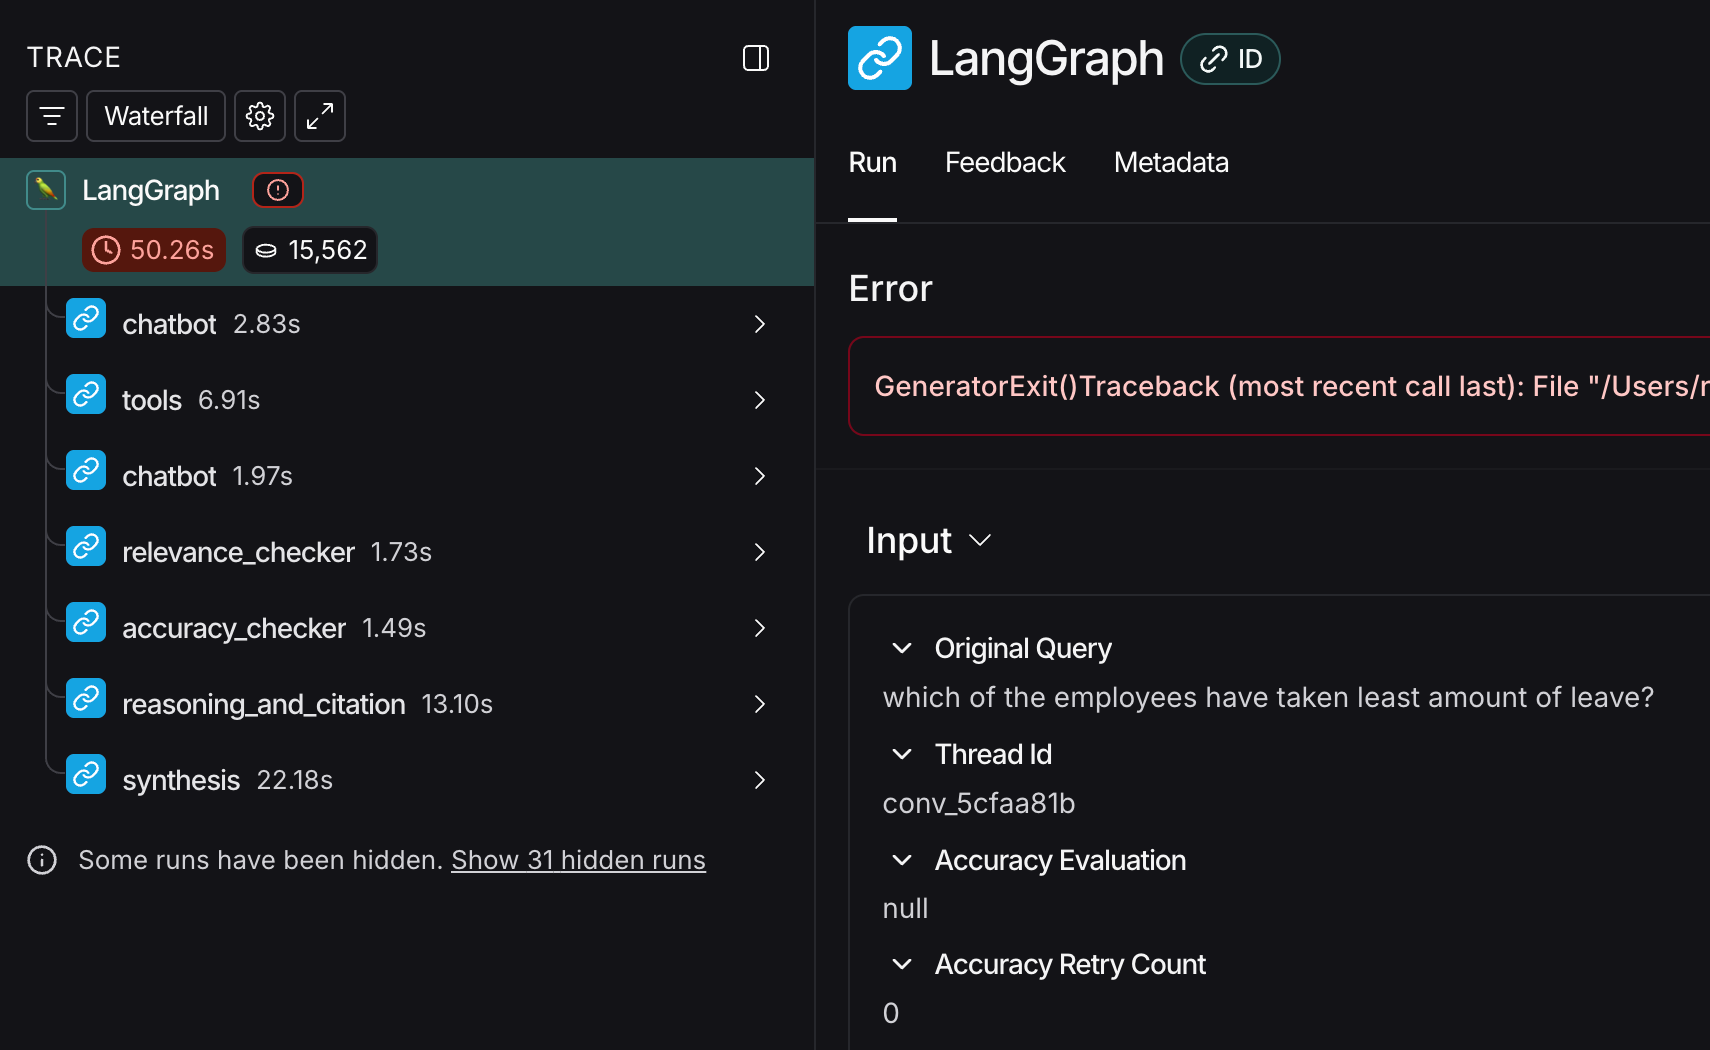Image resolution: width=1710 pixels, height=1050 pixels.
Task: Expand the chatbot 2.83s run chevron
Action: (x=760, y=324)
